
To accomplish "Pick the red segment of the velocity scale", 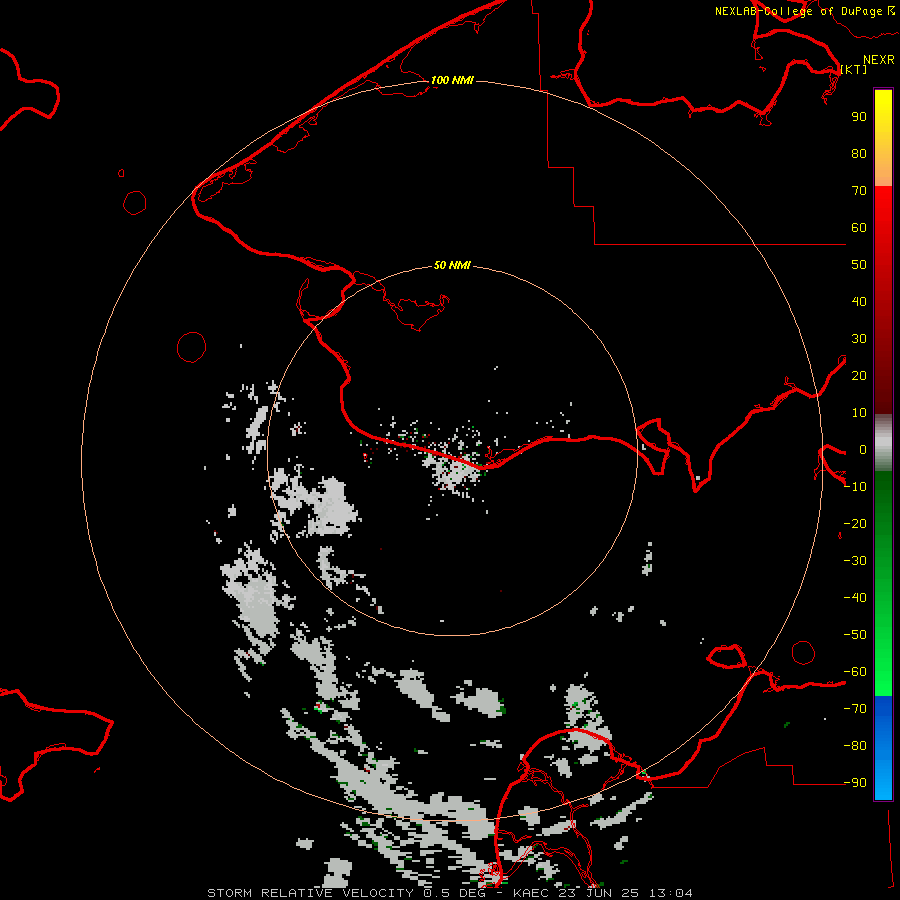I will point(883,300).
